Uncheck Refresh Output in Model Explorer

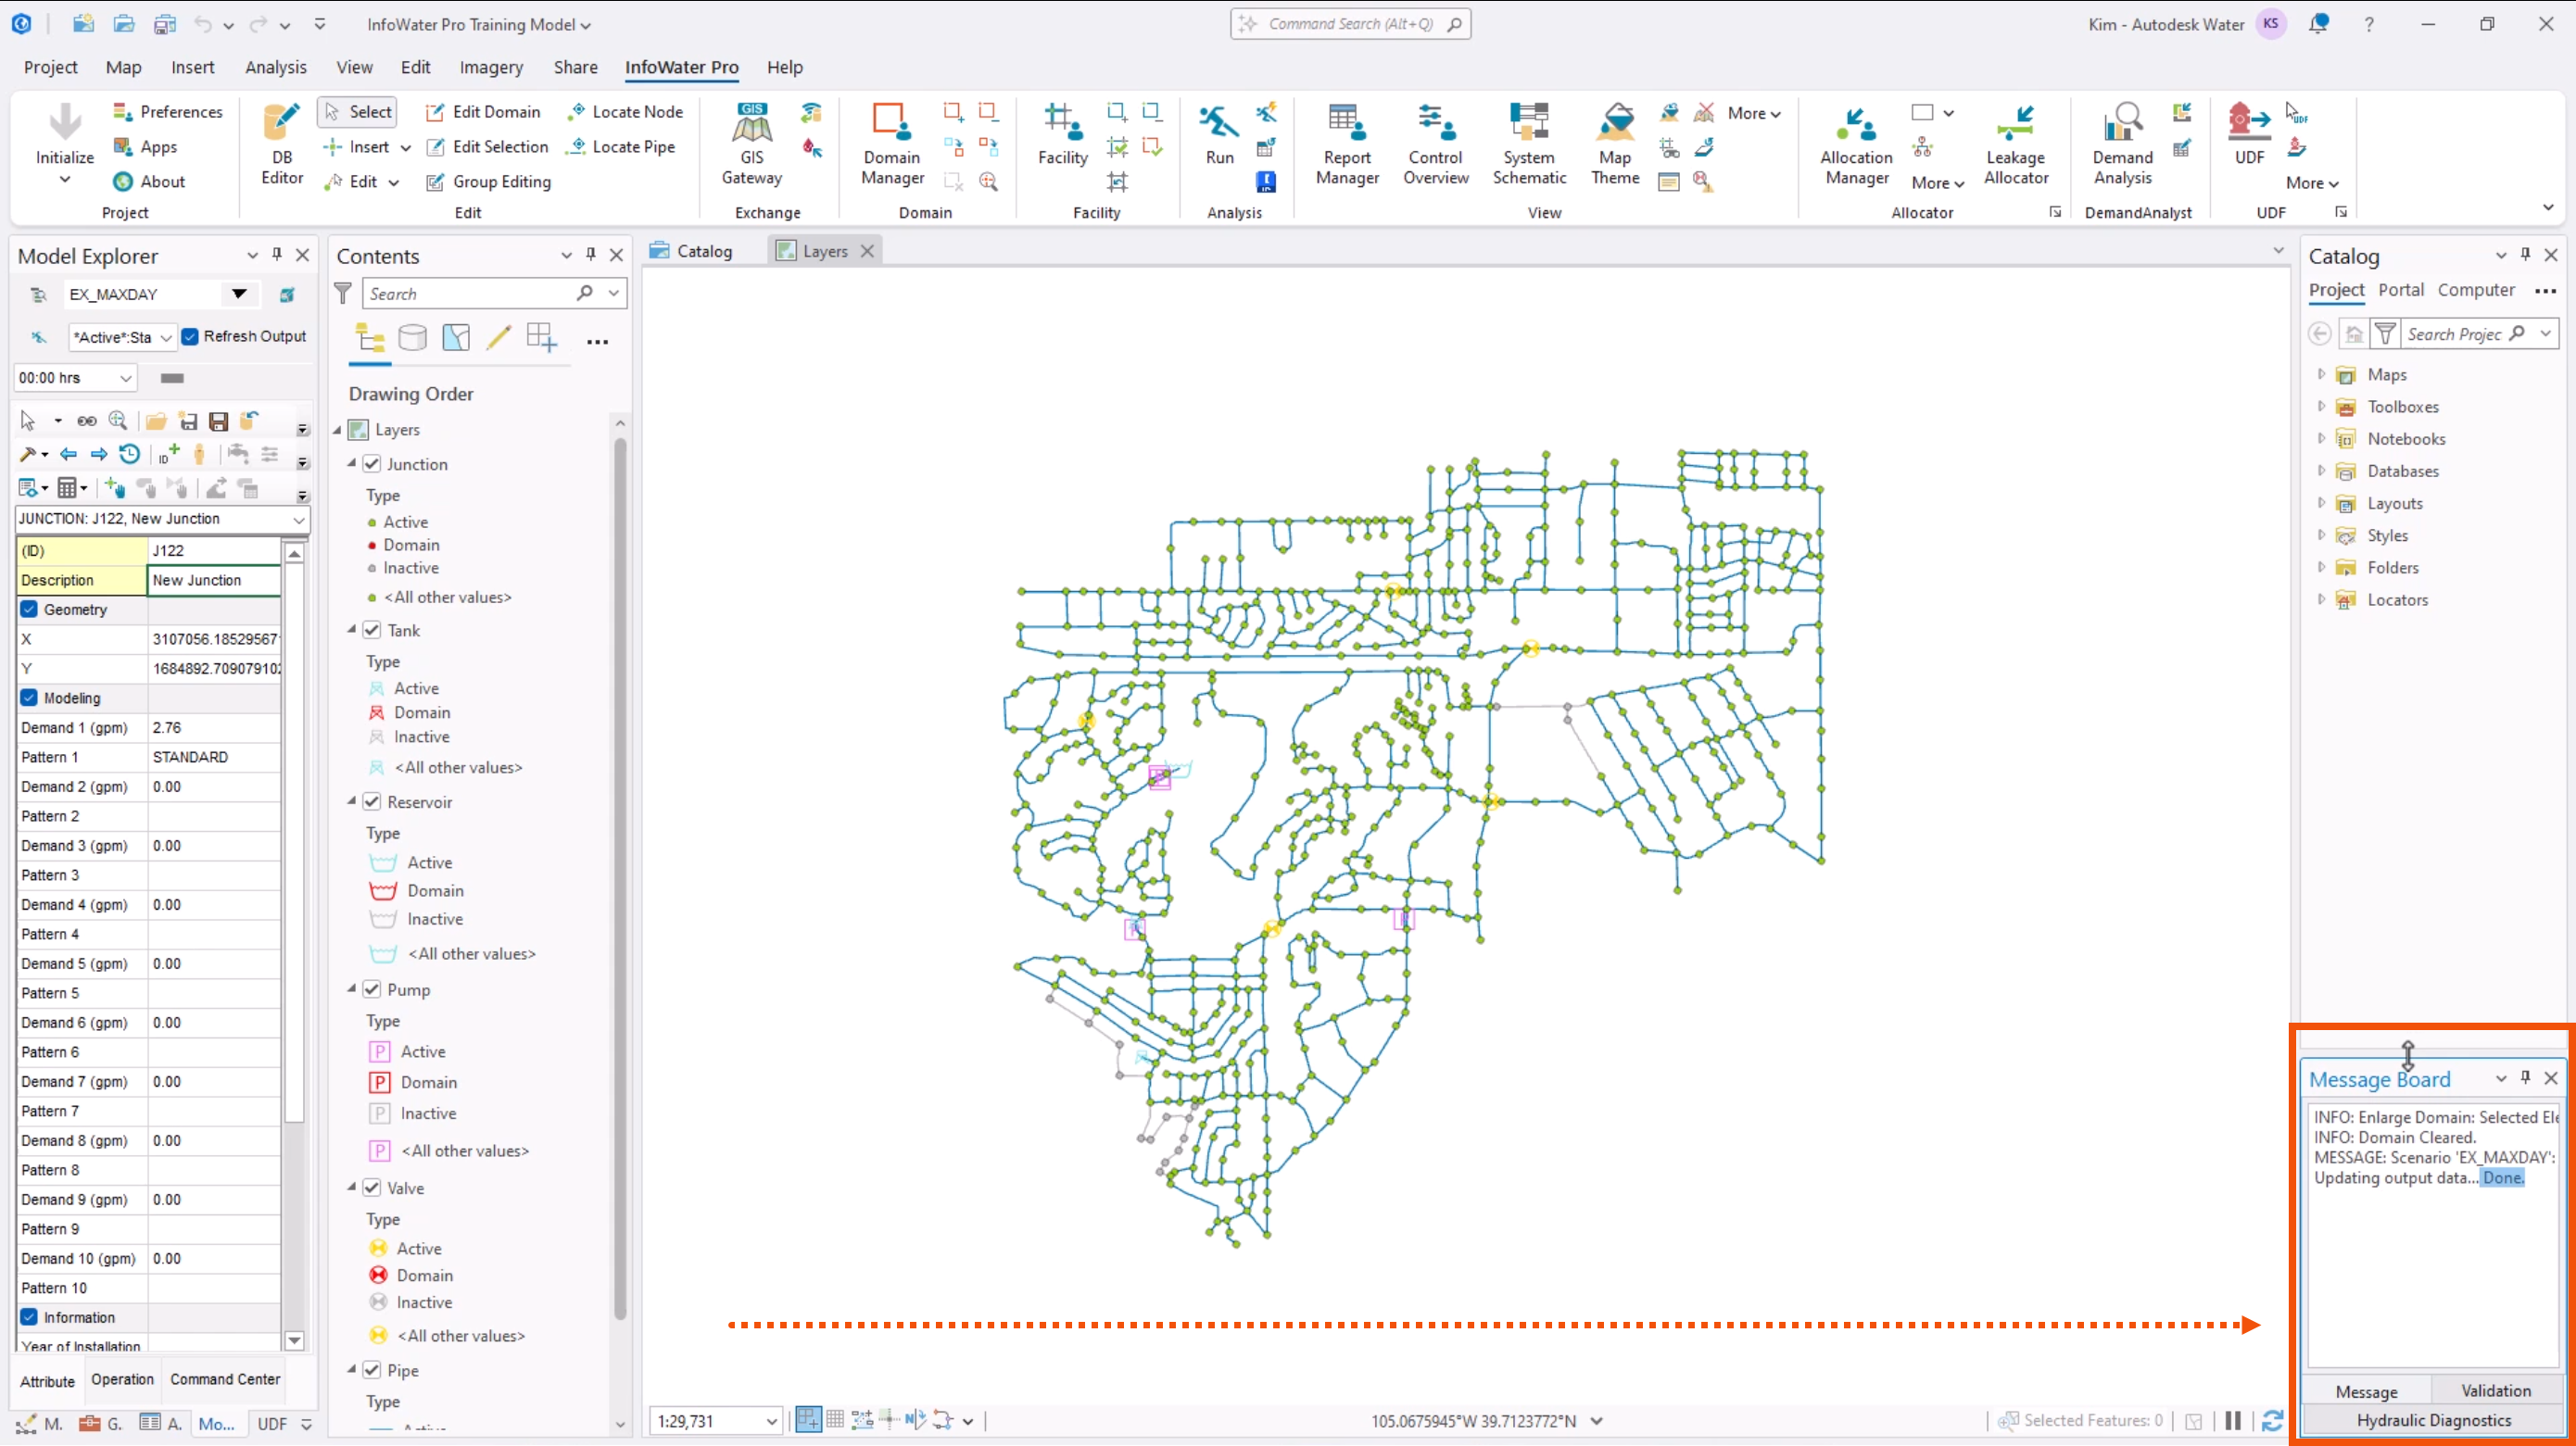click(191, 337)
